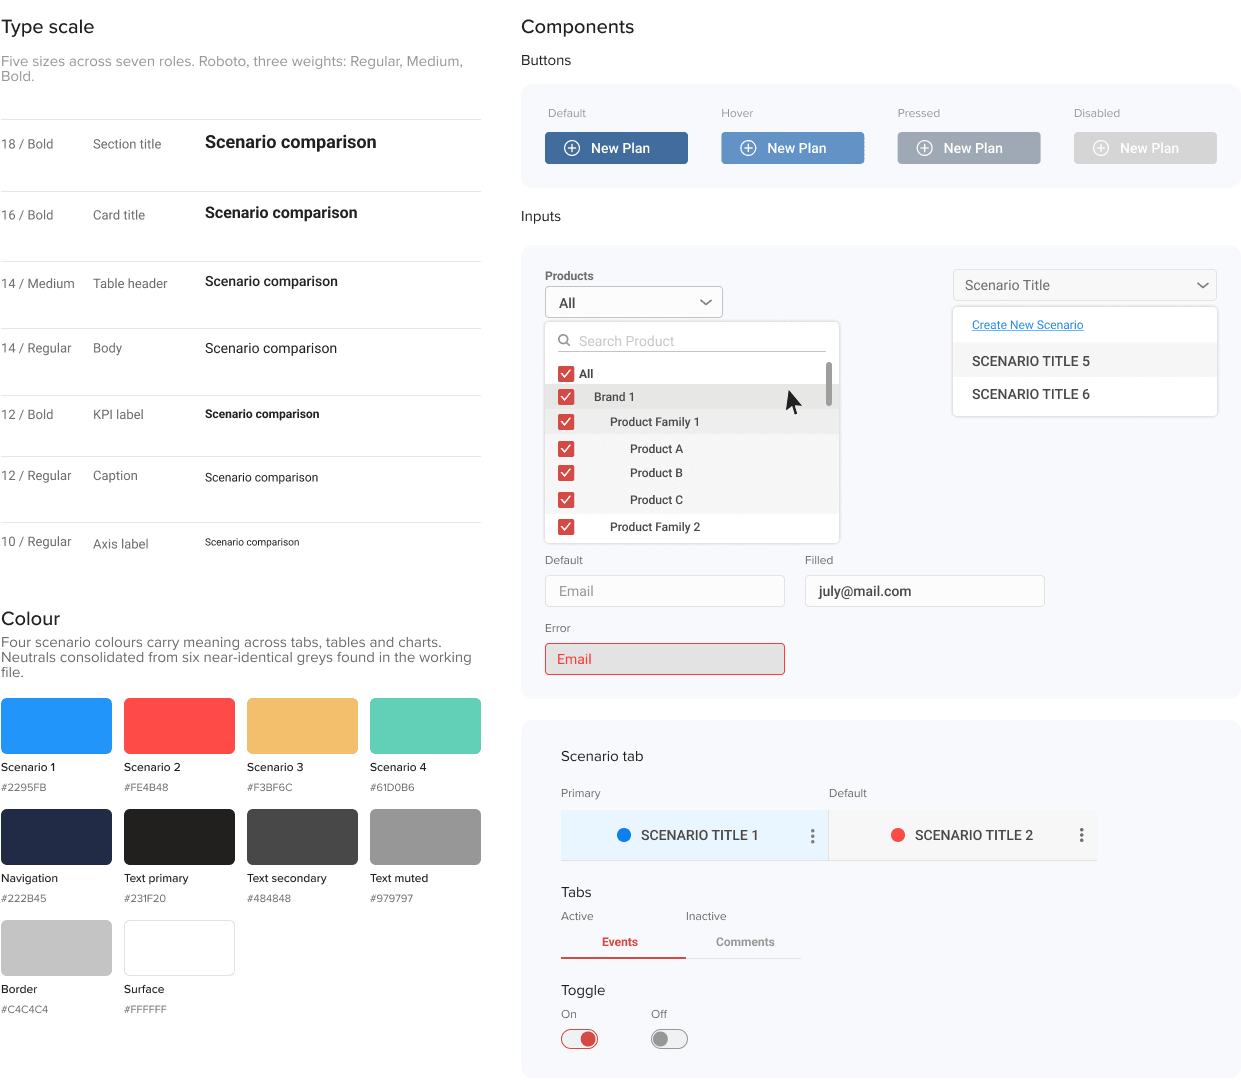Open kebab menu for SCENARIO TITLE 2
The width and height of the screenshot is (1241, 1090).
(x=1081, y=835)
